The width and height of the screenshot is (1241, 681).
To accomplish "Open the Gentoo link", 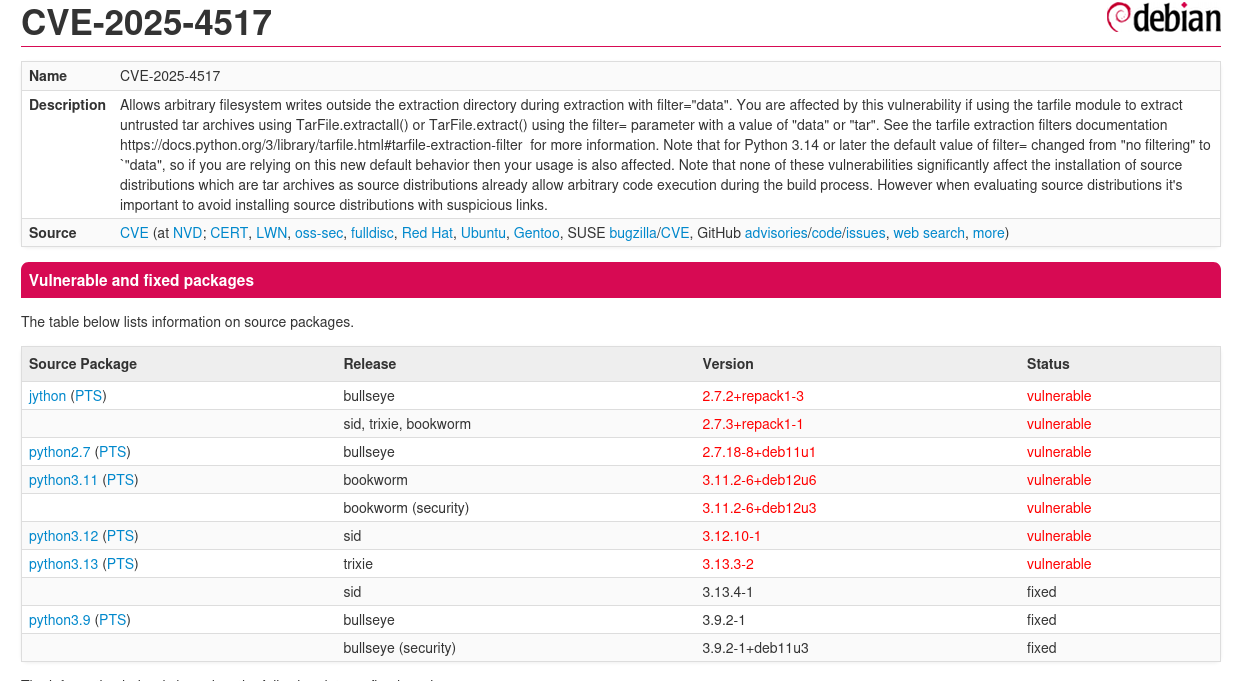I will pyautogui.click(x=536, y=233).
